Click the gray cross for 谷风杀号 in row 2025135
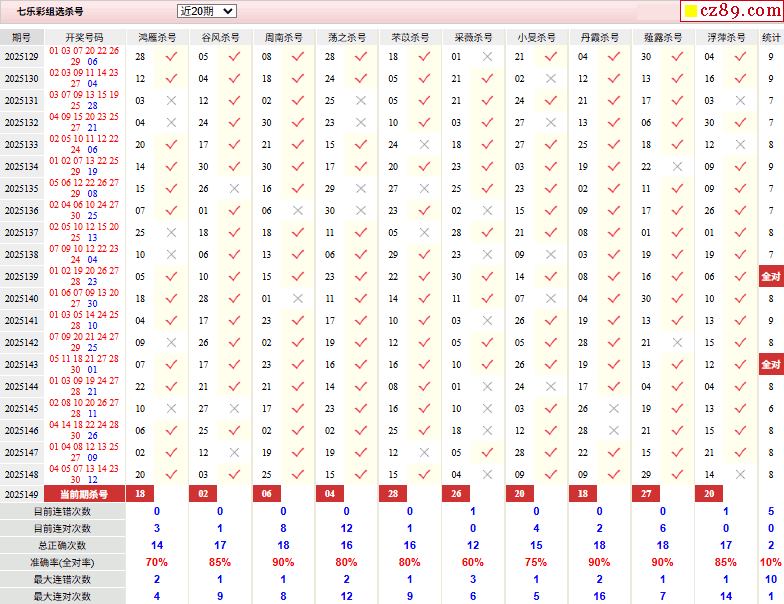This screenshot has height=604, width=784. coord(234,189)
